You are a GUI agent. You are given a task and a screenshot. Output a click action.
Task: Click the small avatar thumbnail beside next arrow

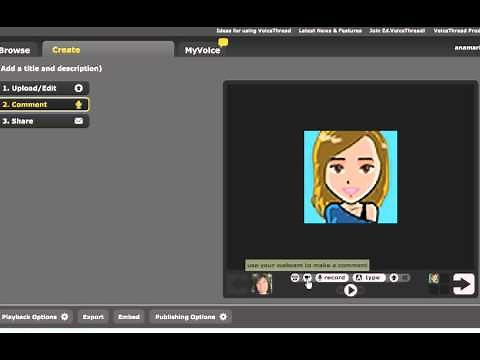(434, 278)
